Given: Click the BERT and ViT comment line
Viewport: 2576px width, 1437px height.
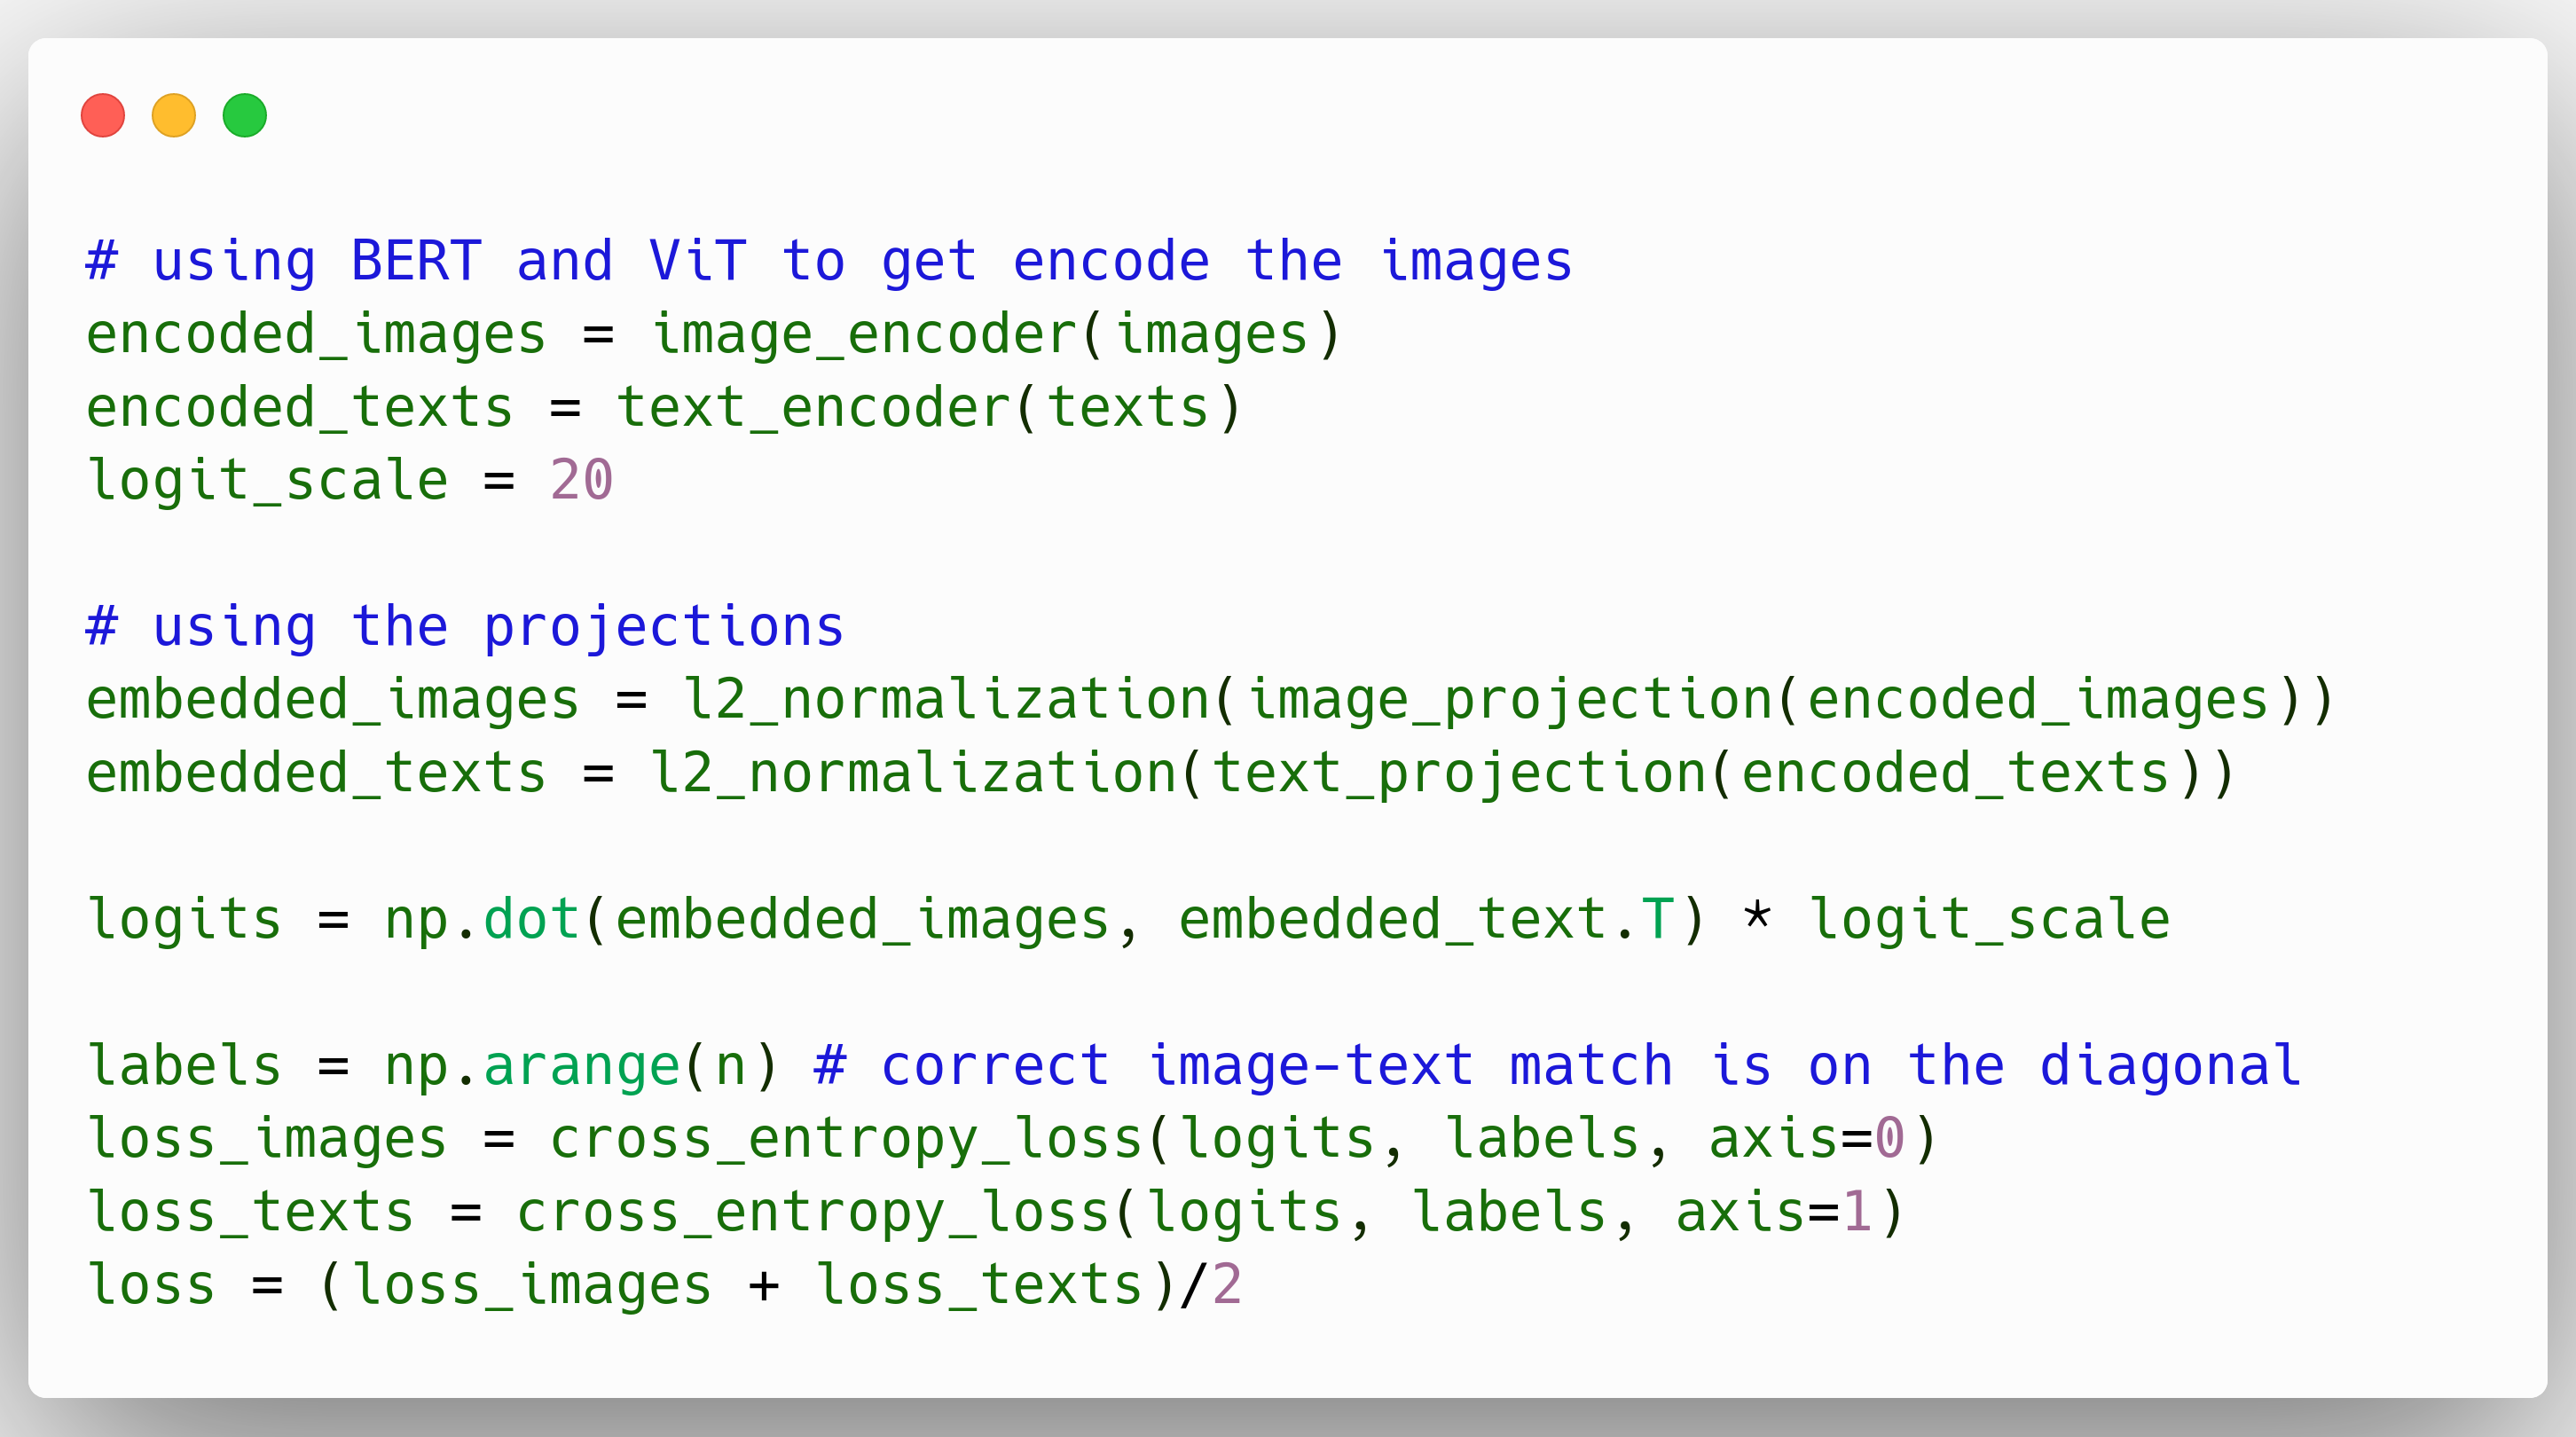Looking at the screenshot, I should 828,262.
